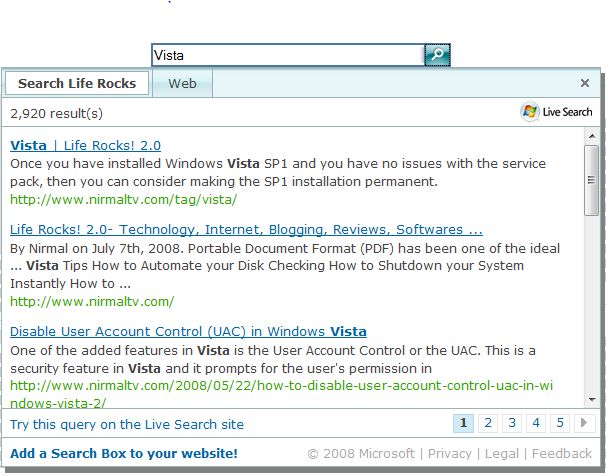Open the Legal link
The width and height of the screenshot is (606, 476).
pos(502,453)
